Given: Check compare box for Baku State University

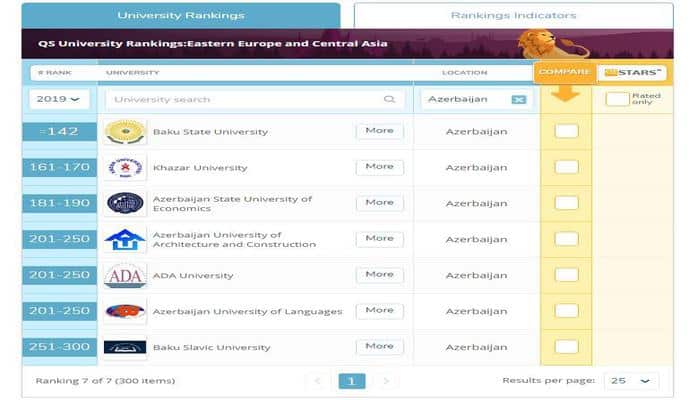Looking at the screenshot, I should point(566,131).
